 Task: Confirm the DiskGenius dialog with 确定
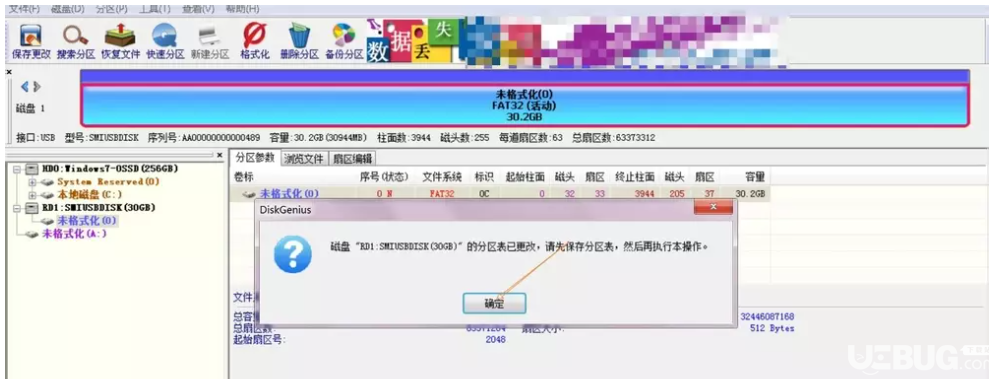(494, 303)
